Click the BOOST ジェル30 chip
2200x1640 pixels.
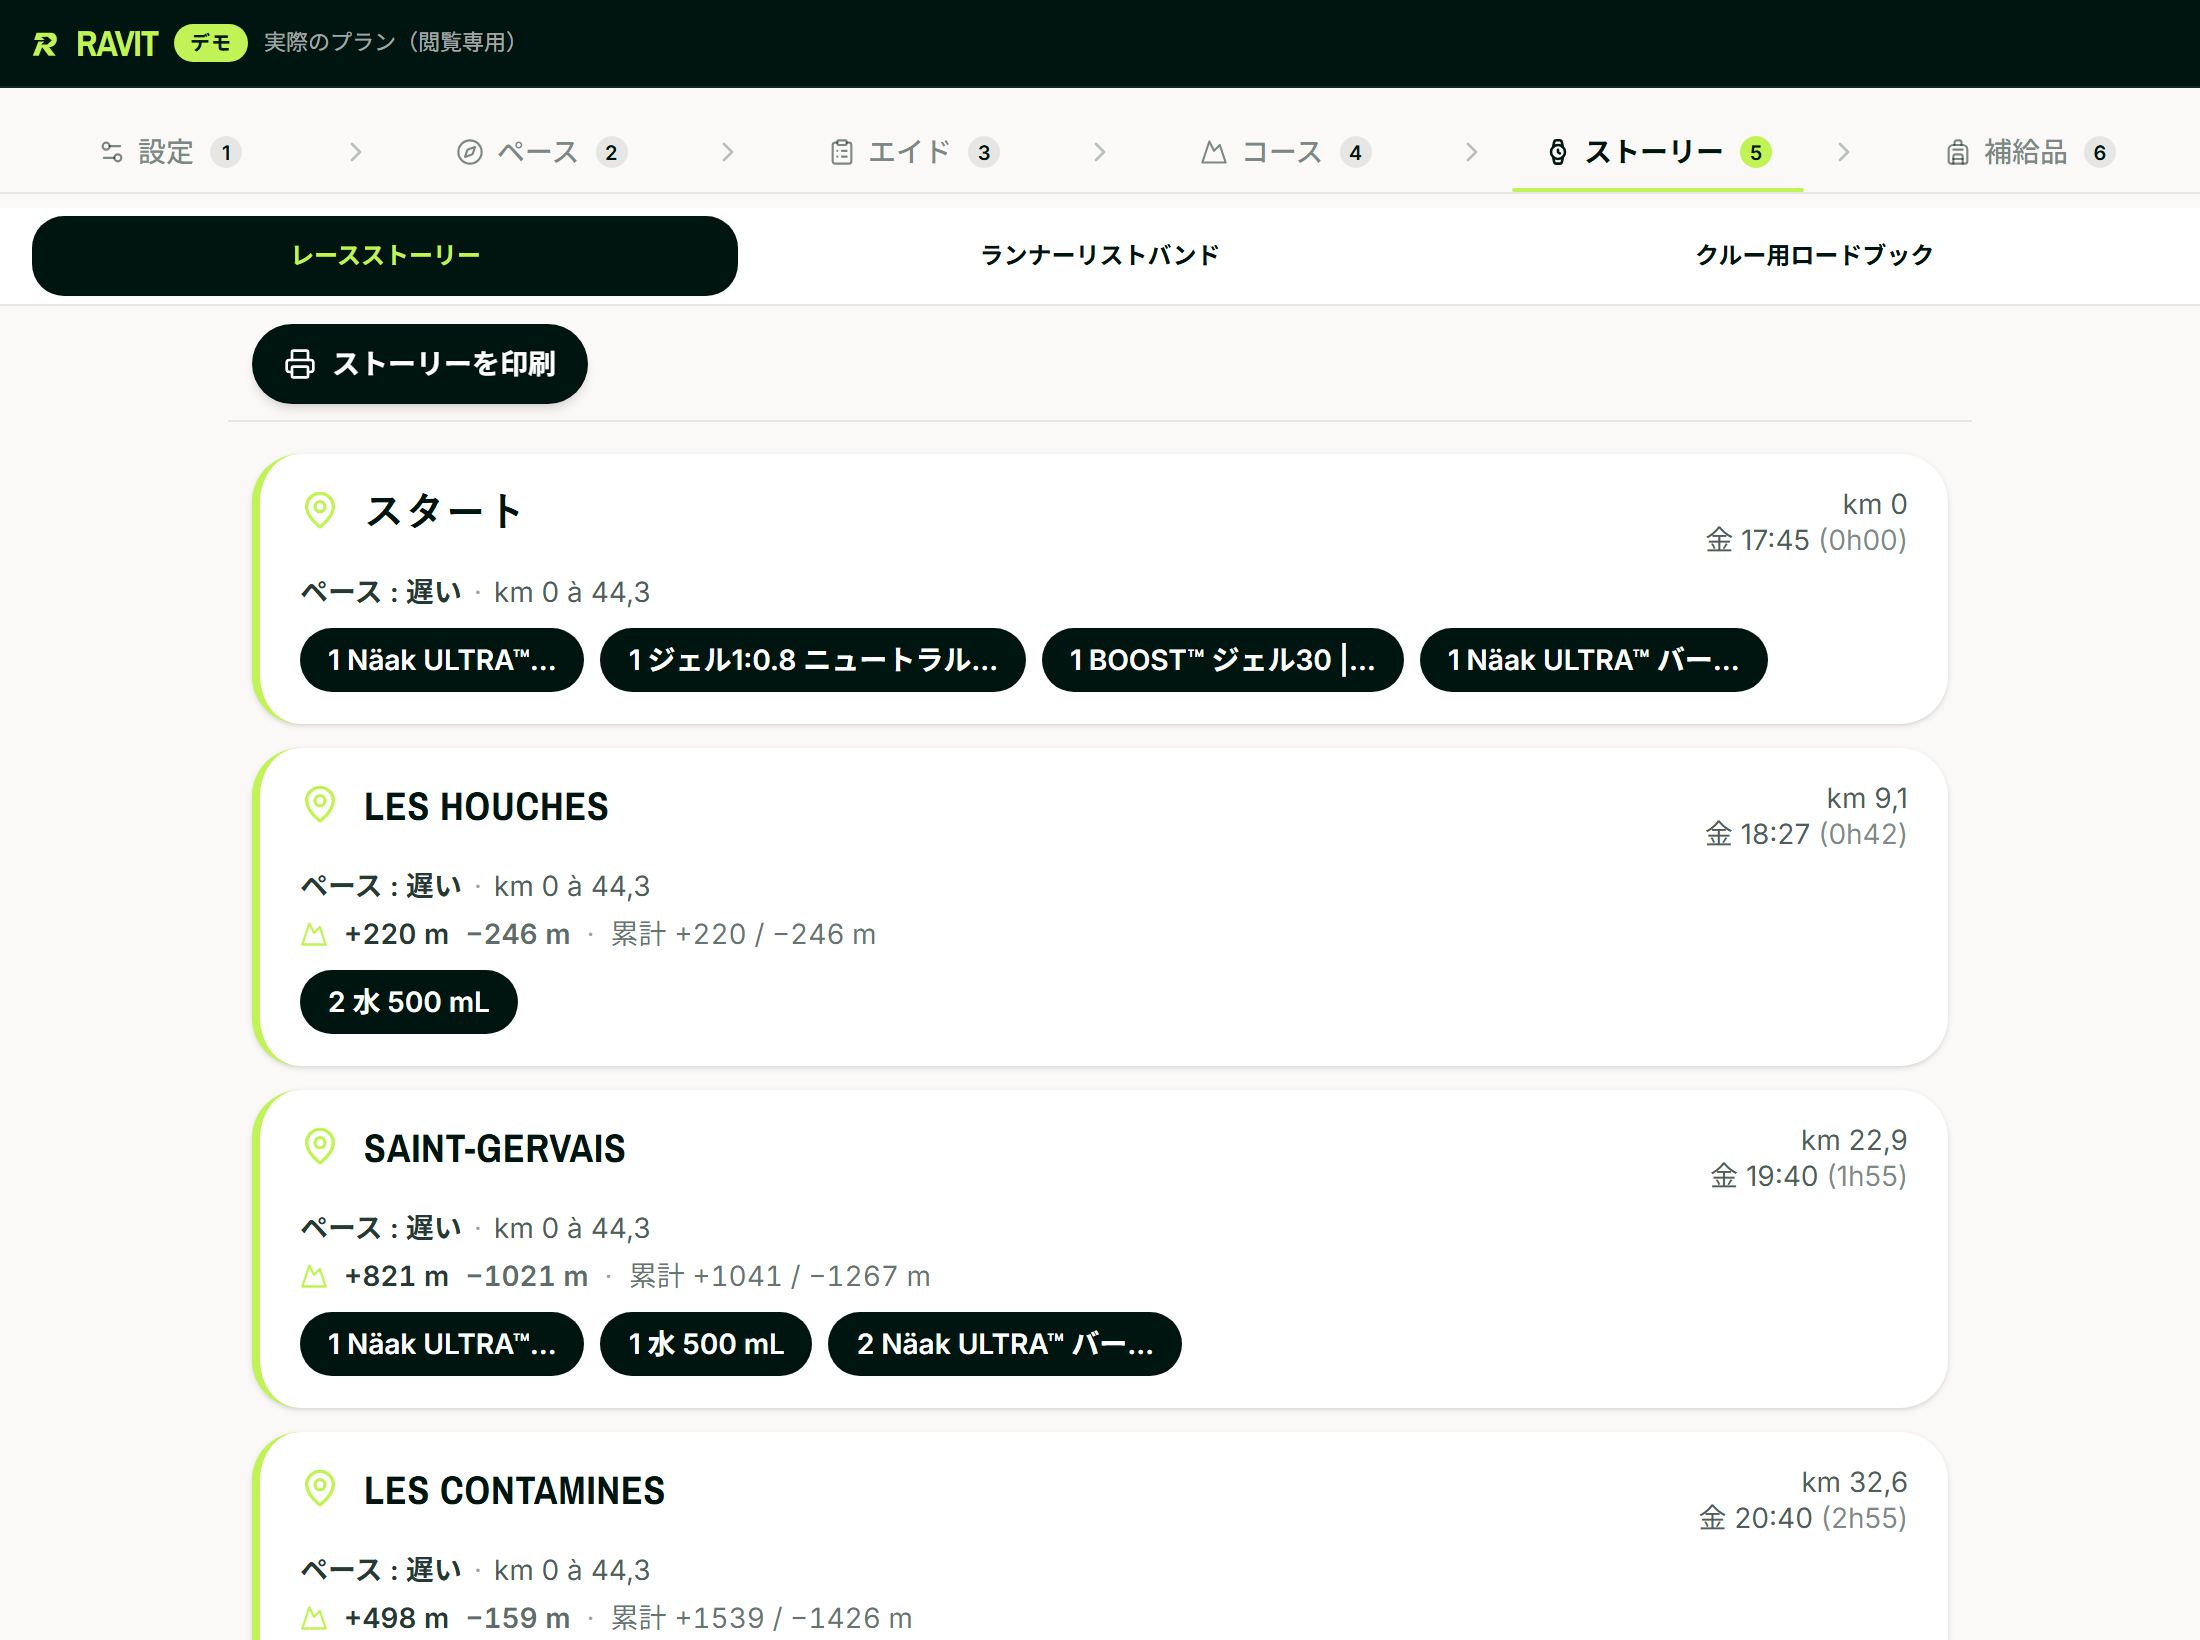point(1223,660)
